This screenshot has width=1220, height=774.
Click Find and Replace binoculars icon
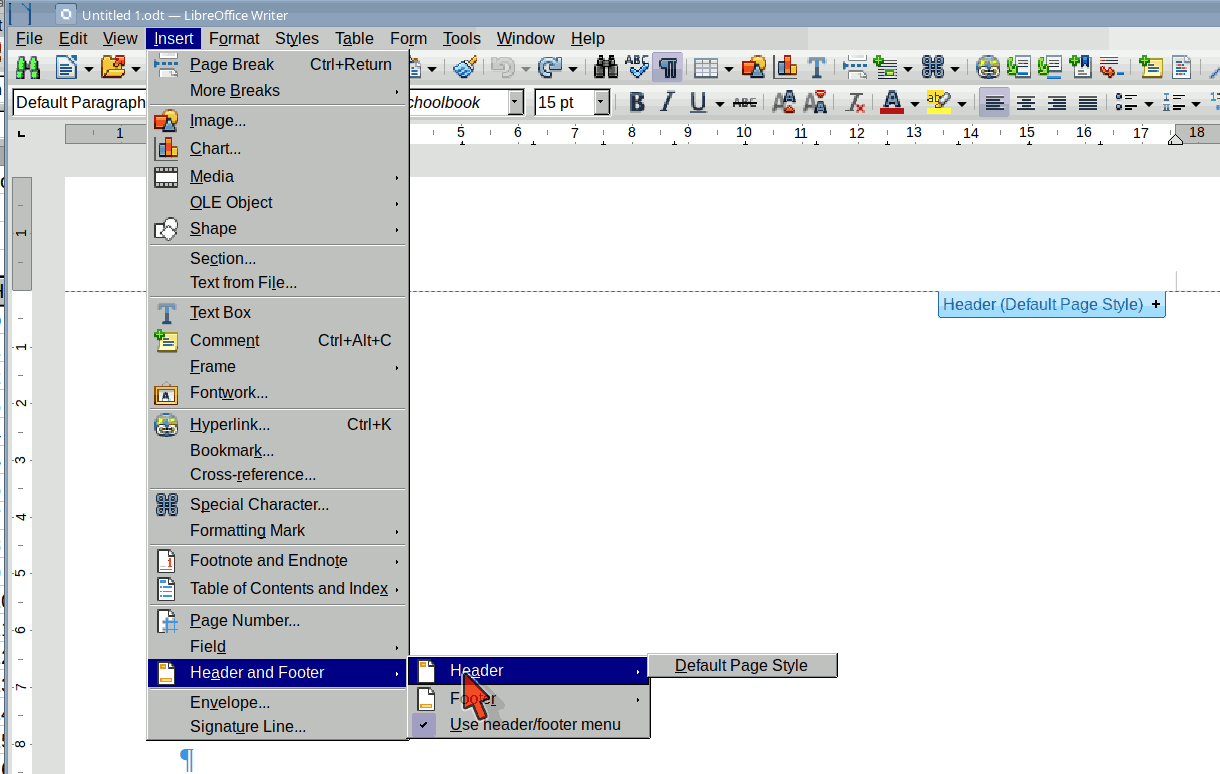point(606,67)
